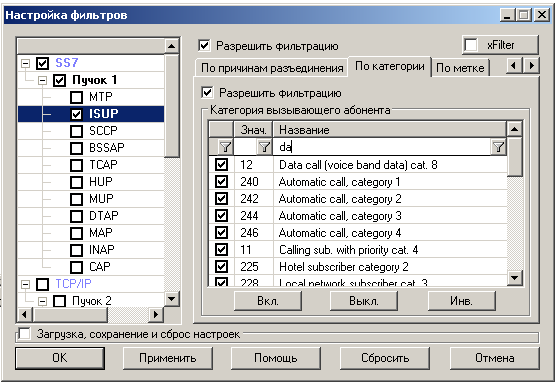This screenshot has height=383, width=555.
Task: Open help via Помощь button
Action: 276,358
